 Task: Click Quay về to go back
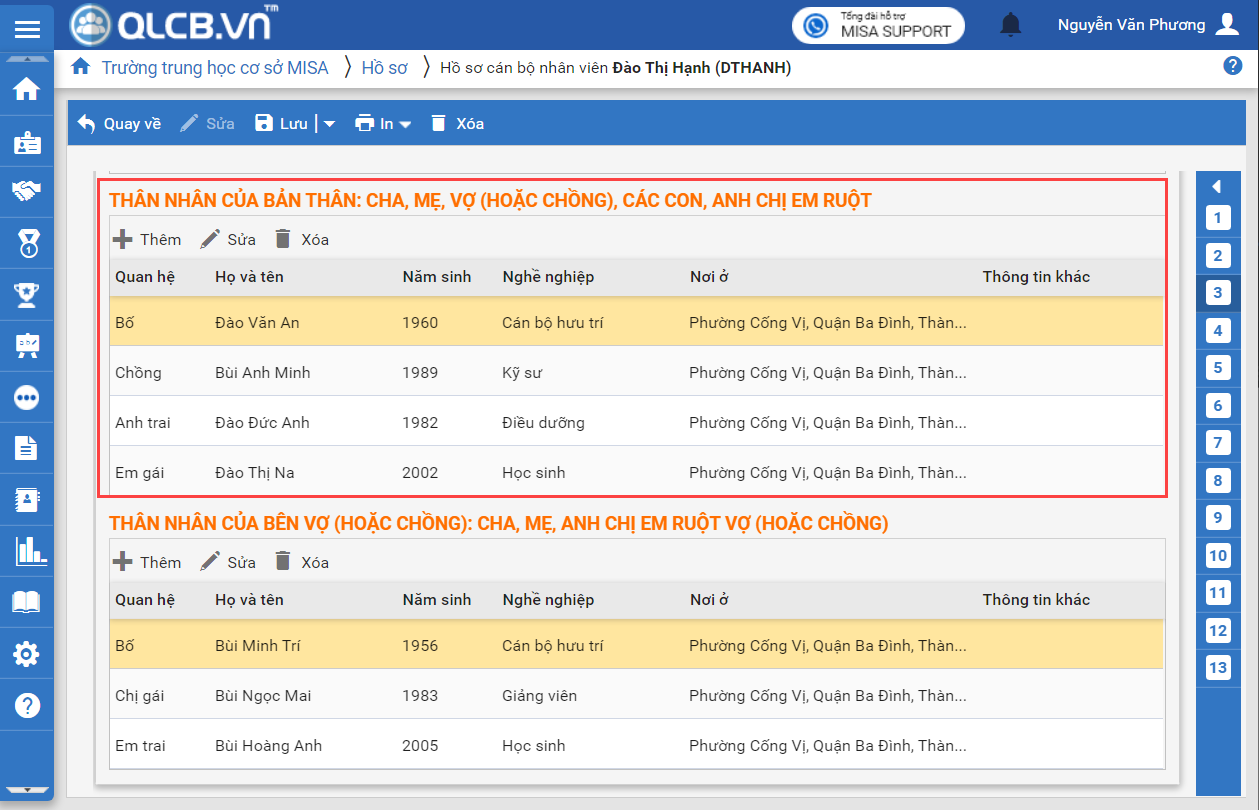coord(120,124)
